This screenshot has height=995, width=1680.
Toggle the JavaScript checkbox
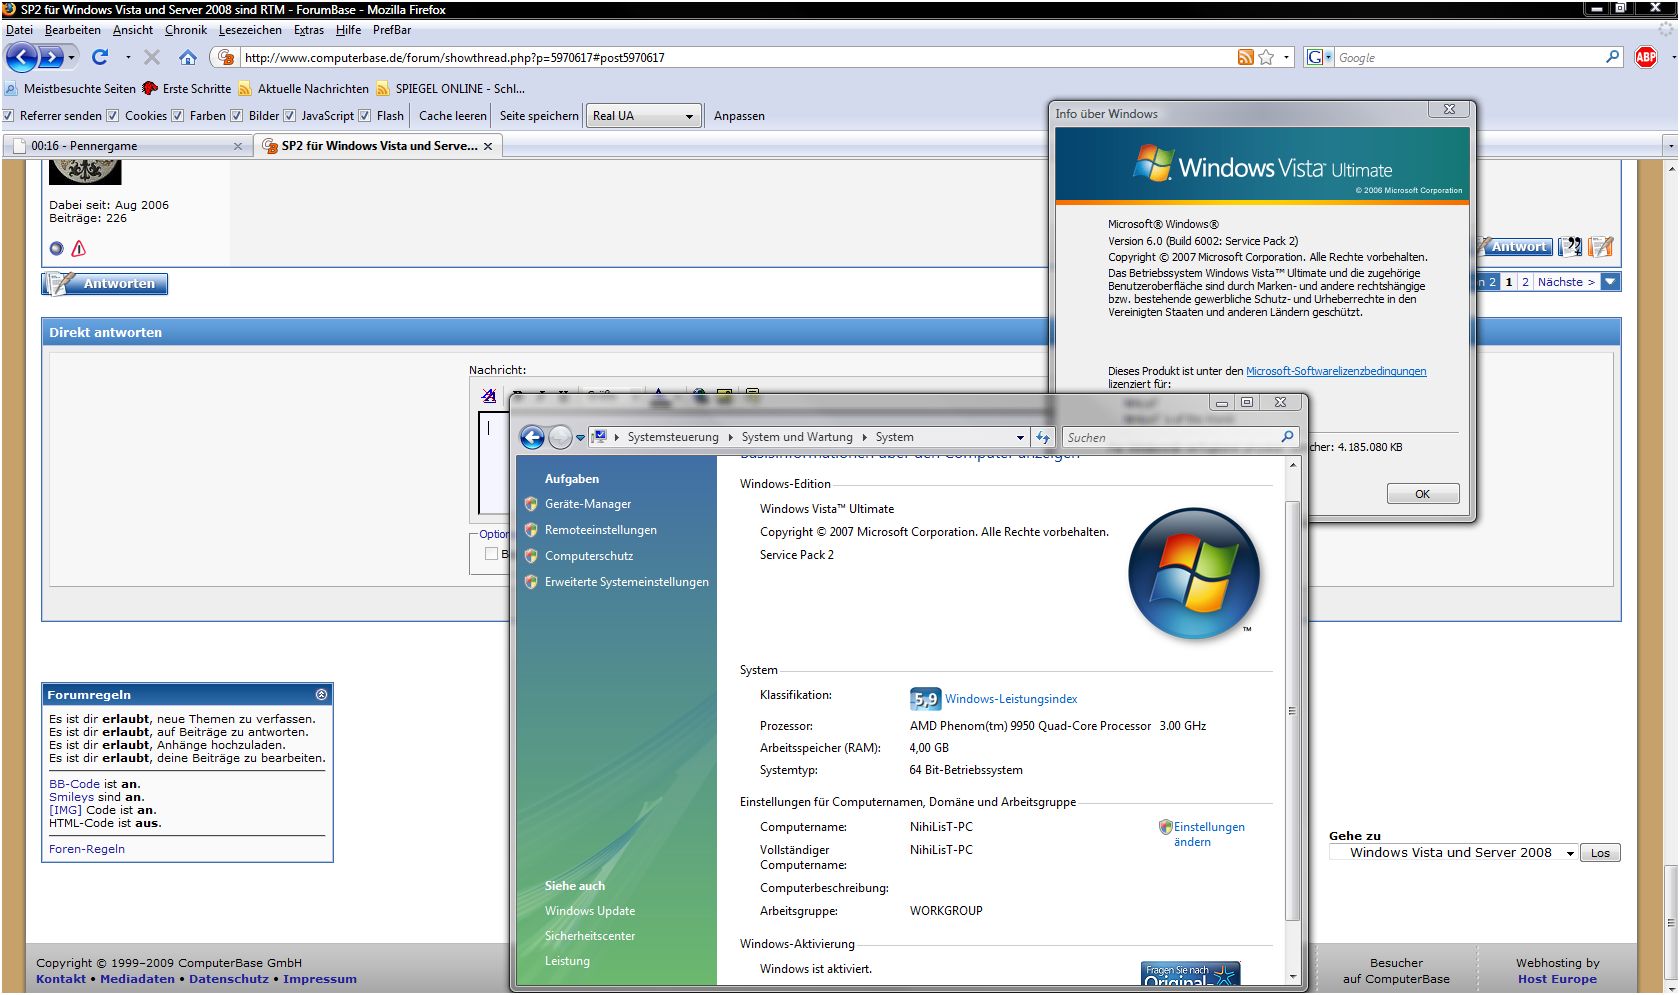point(289,116)
